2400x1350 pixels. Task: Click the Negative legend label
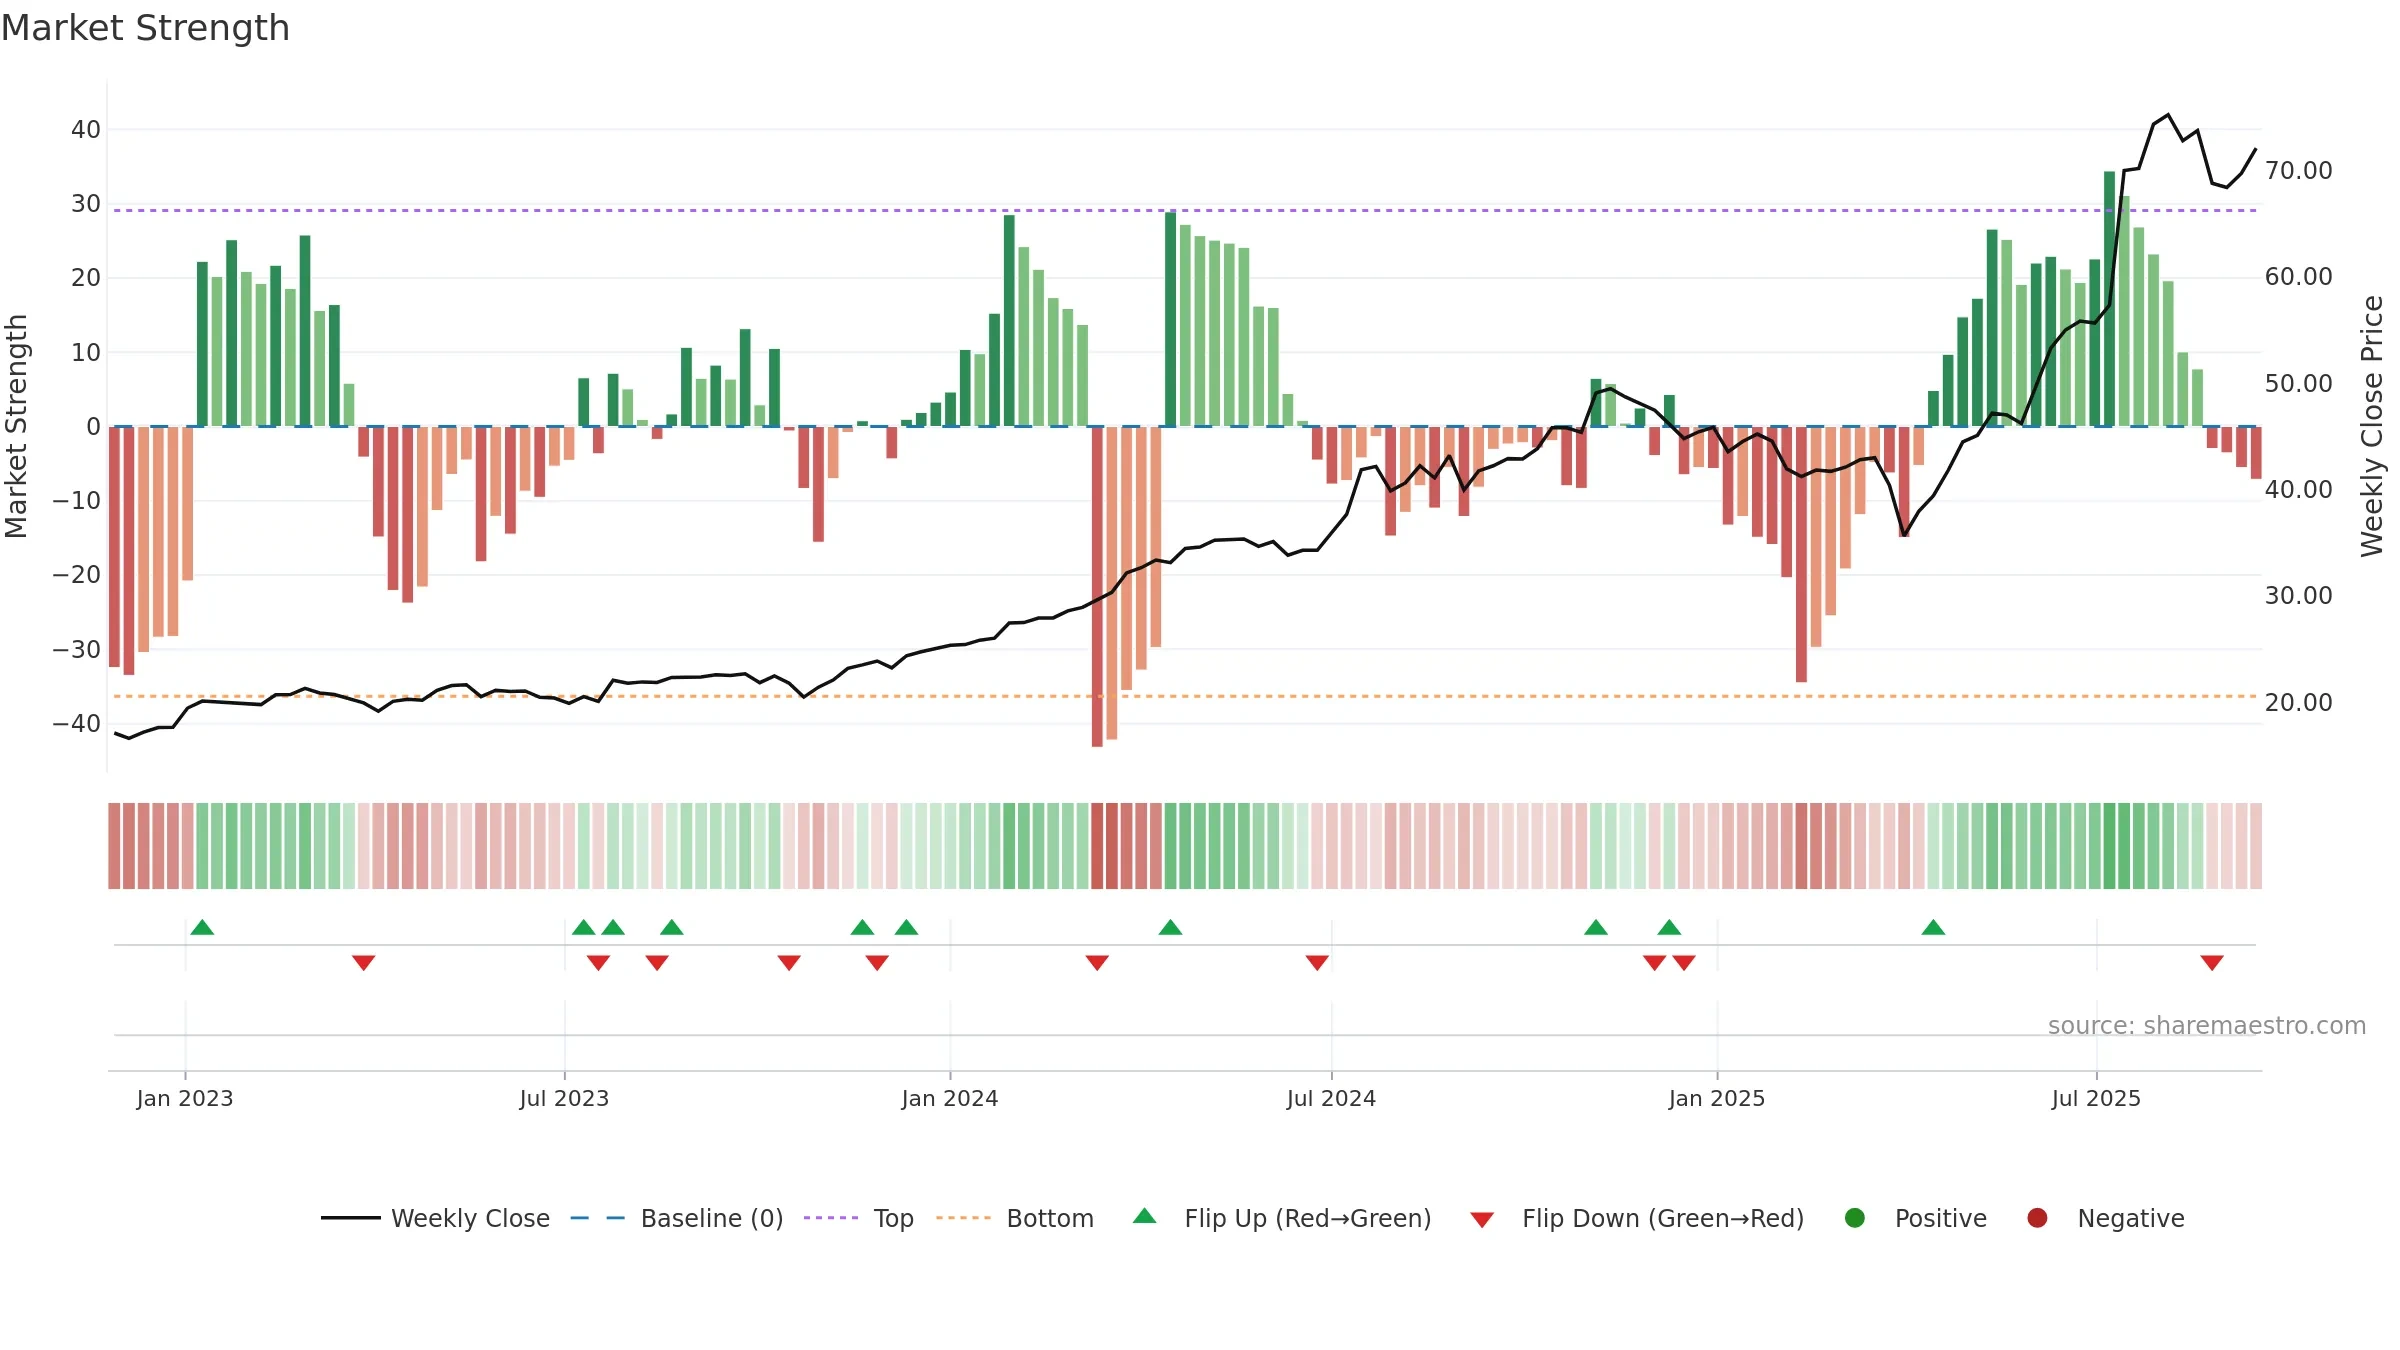[x=2131, y=1218]
